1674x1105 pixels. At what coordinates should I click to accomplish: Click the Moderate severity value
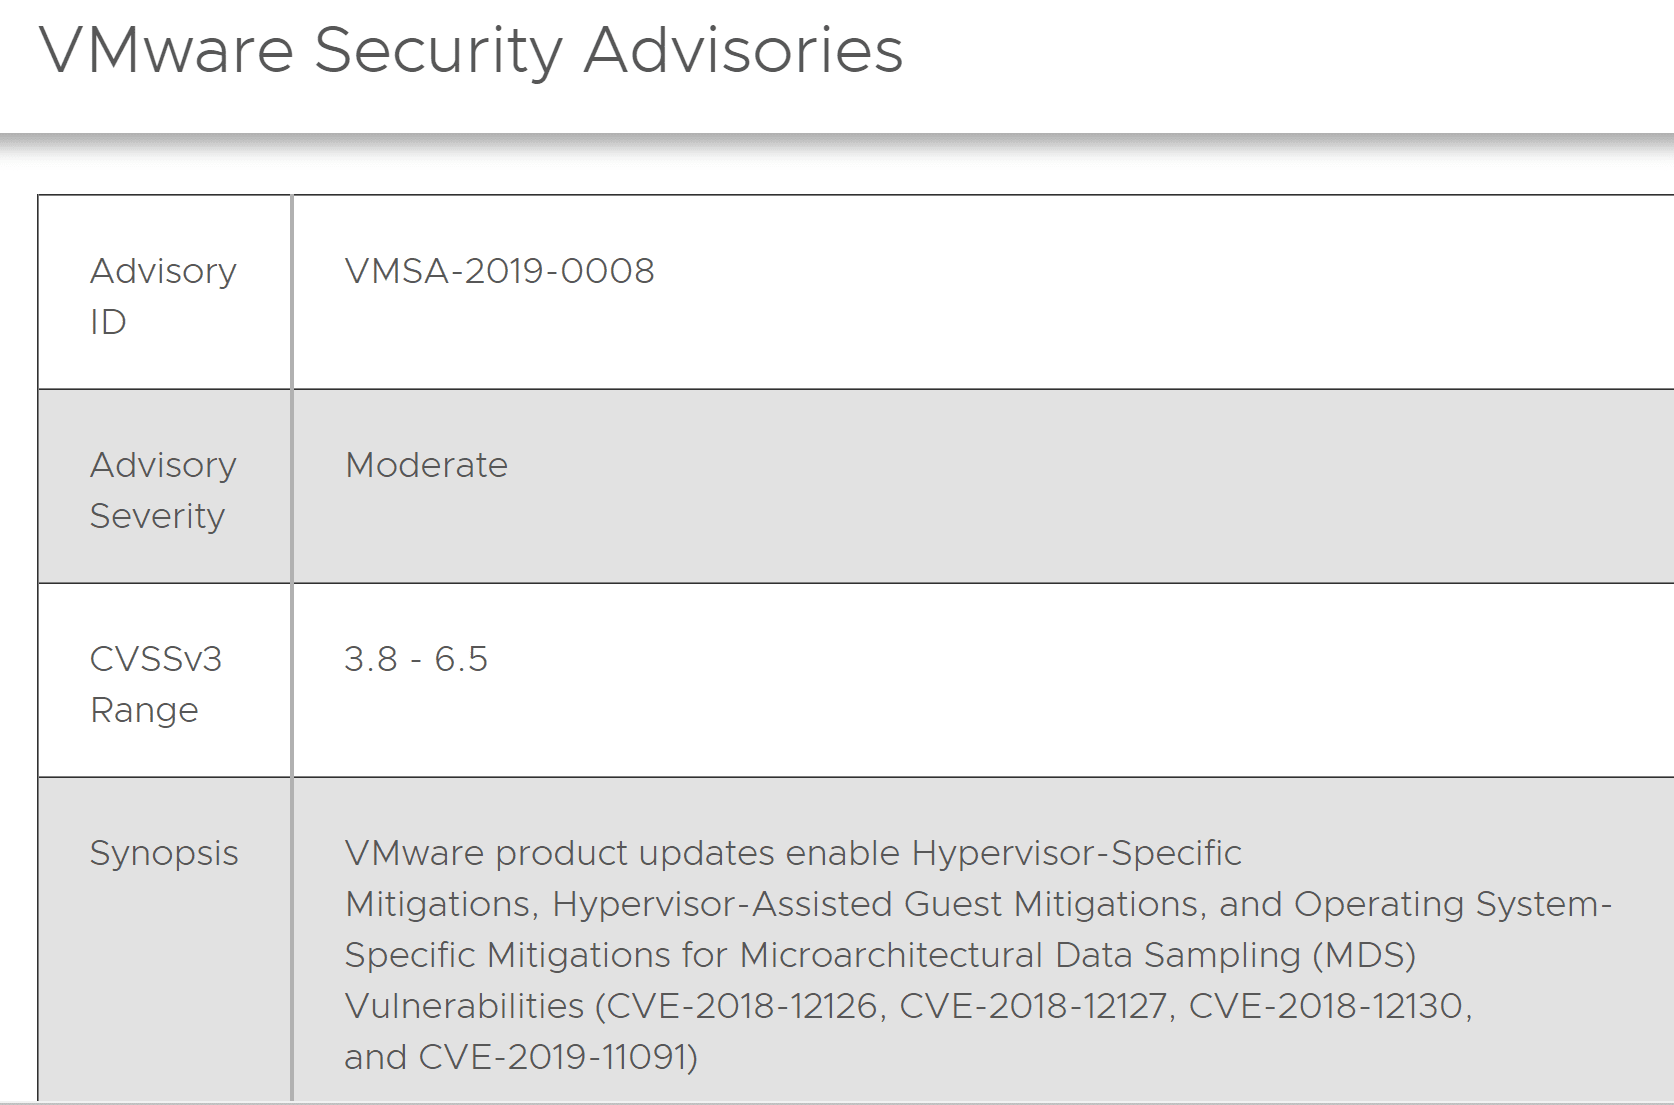pyautogui.click(x=426, y=465)
